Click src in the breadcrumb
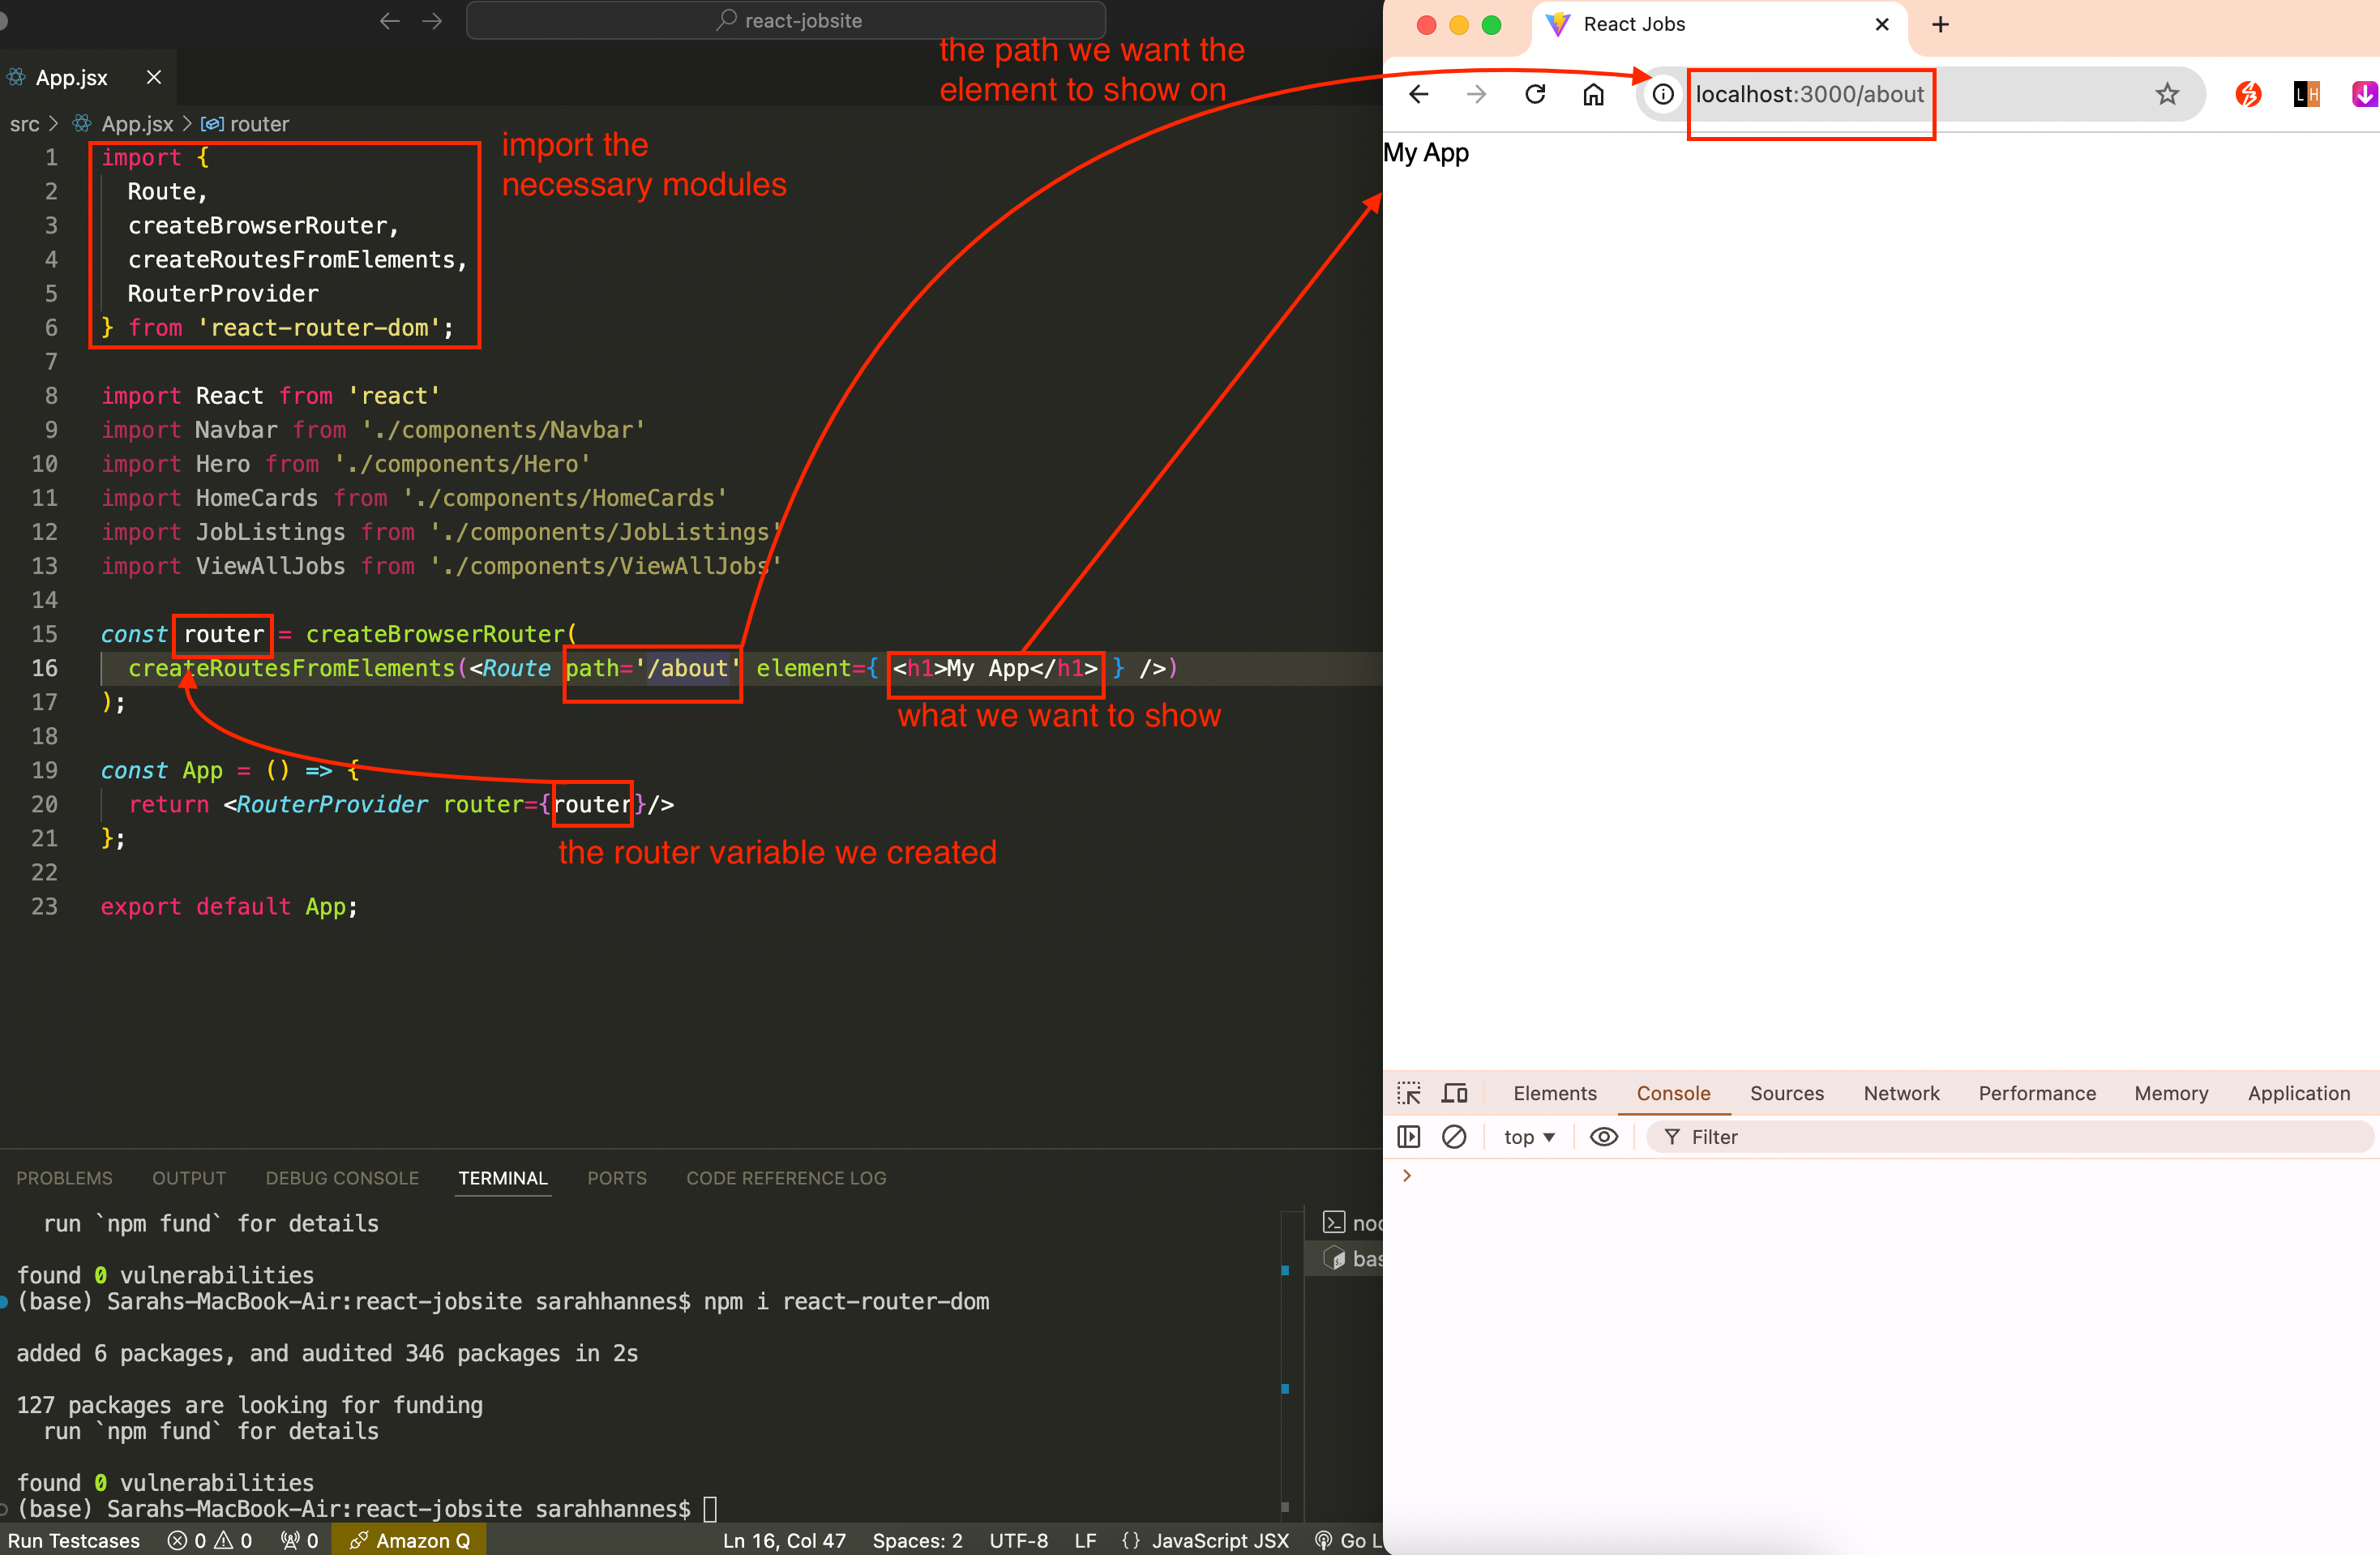 24,124
